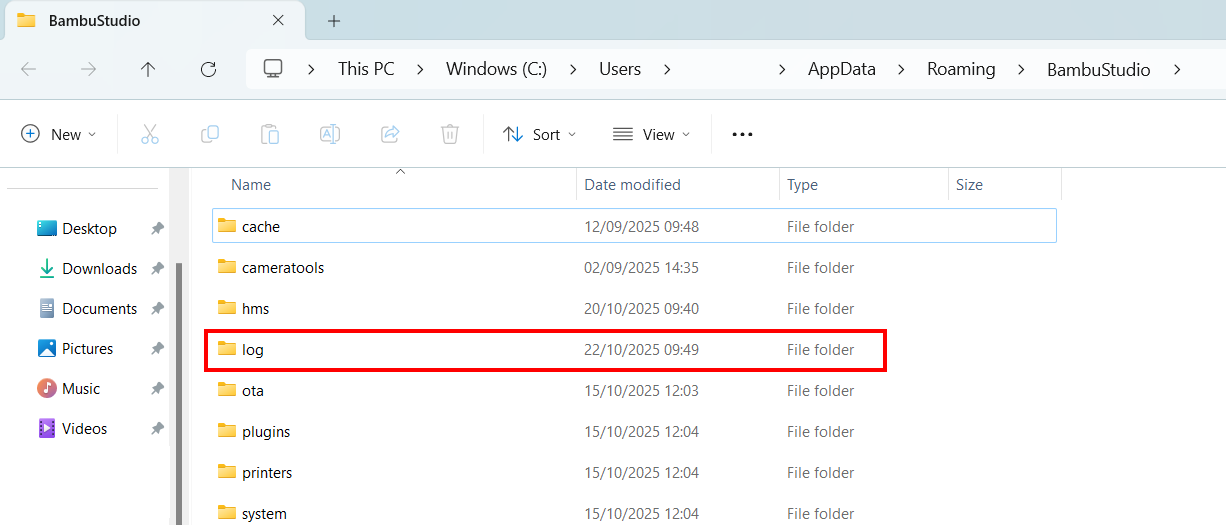Click the plugins folder's yellow icon
The image size is (1226, 525).
pos(227,431)
